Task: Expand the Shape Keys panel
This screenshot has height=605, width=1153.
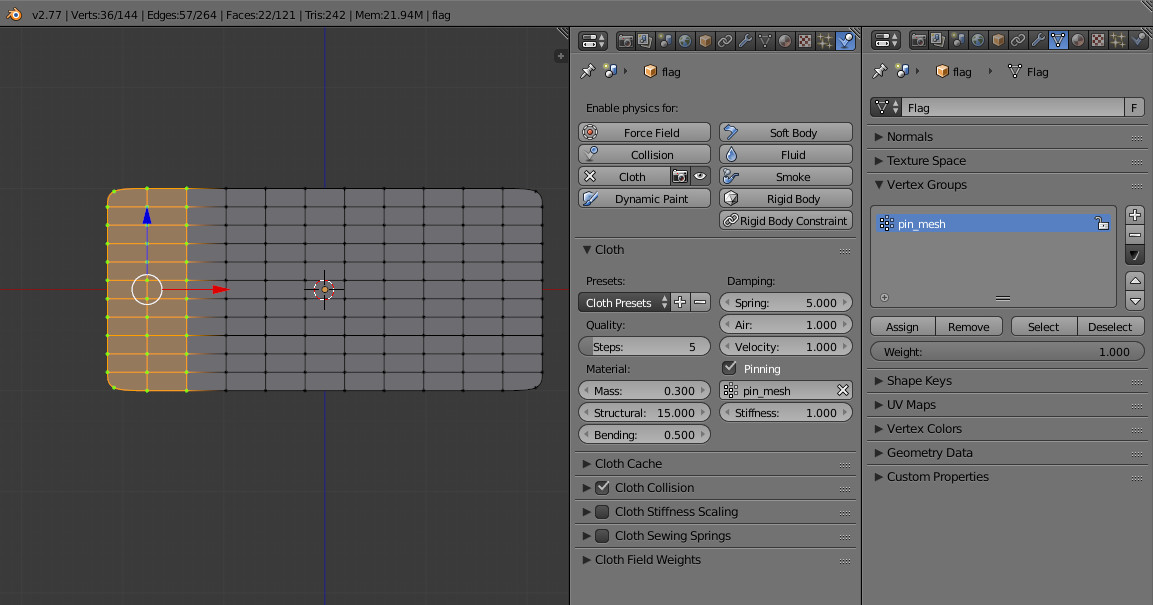Action: (x=879, y=381)
